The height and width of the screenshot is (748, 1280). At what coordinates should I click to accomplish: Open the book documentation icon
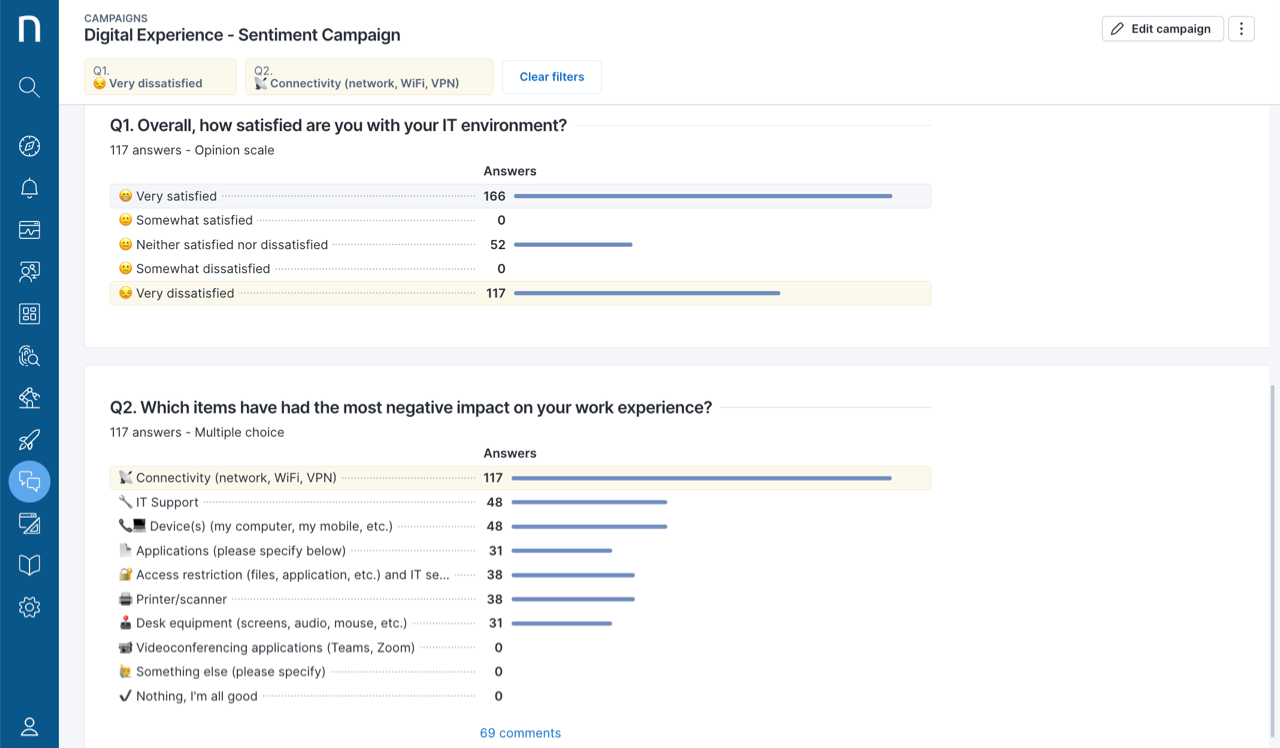(29, 565)
